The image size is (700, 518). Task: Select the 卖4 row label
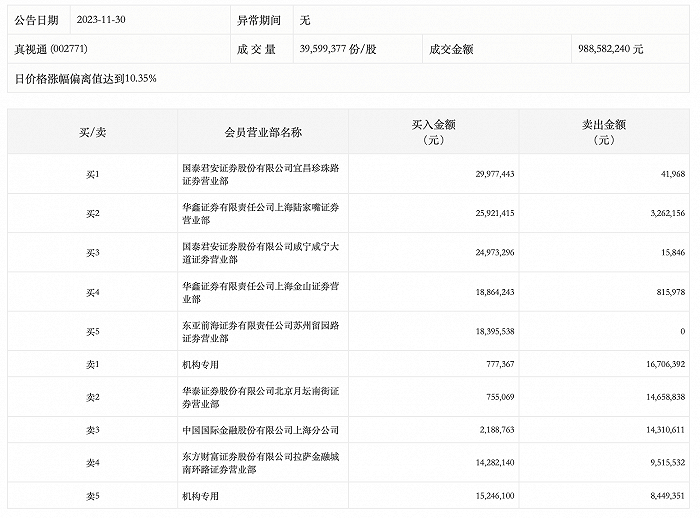tap(92, 463)
